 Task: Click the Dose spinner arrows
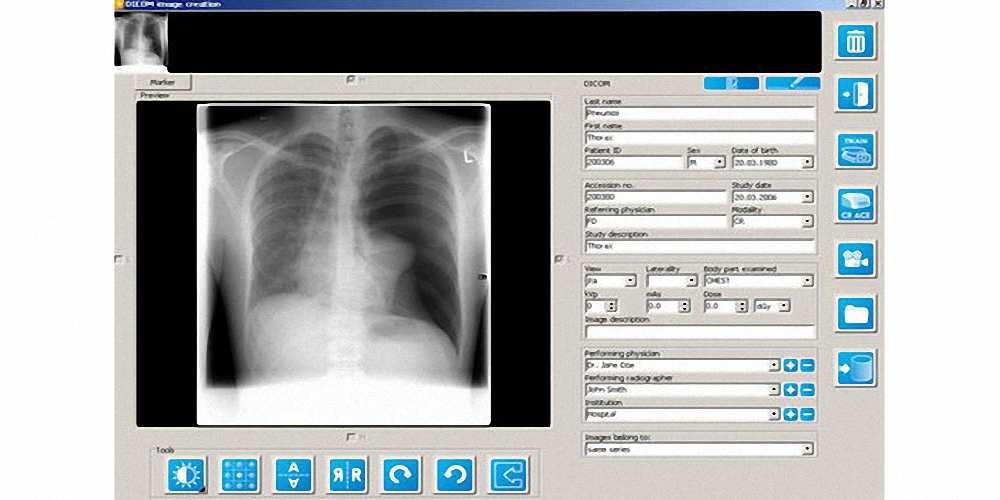(742, 306)
